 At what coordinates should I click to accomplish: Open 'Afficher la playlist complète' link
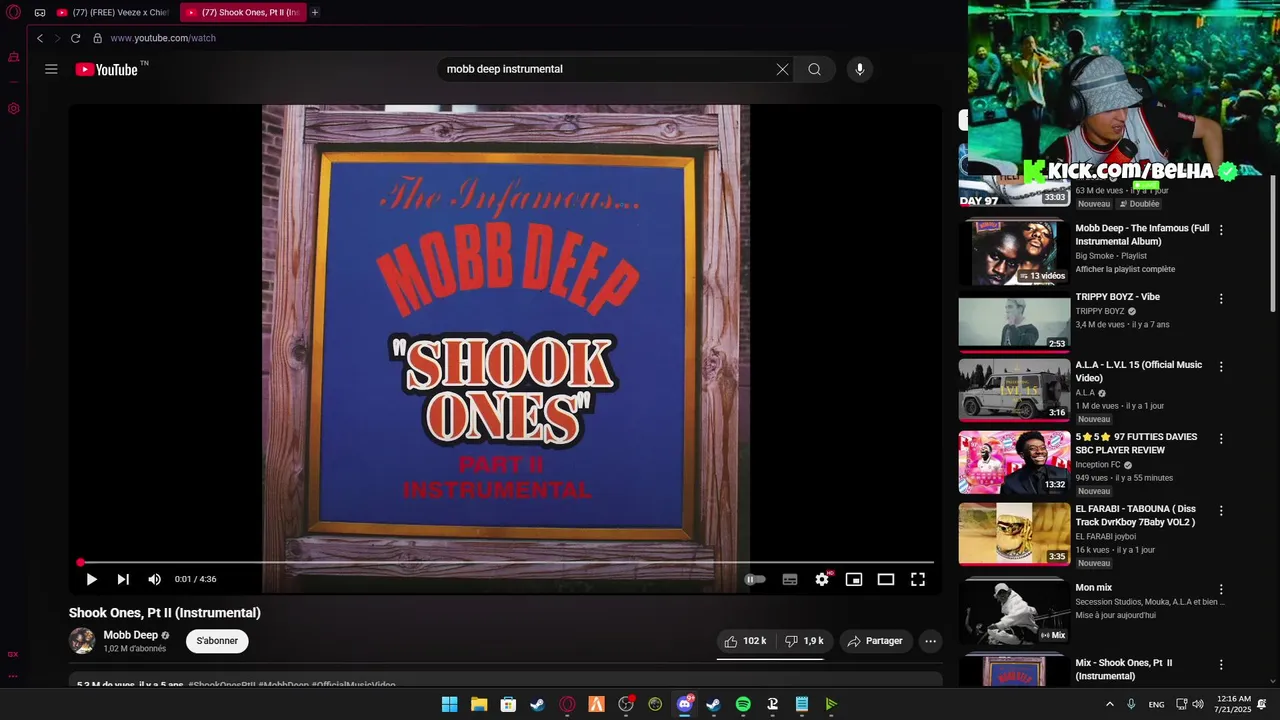point(1125,269)
